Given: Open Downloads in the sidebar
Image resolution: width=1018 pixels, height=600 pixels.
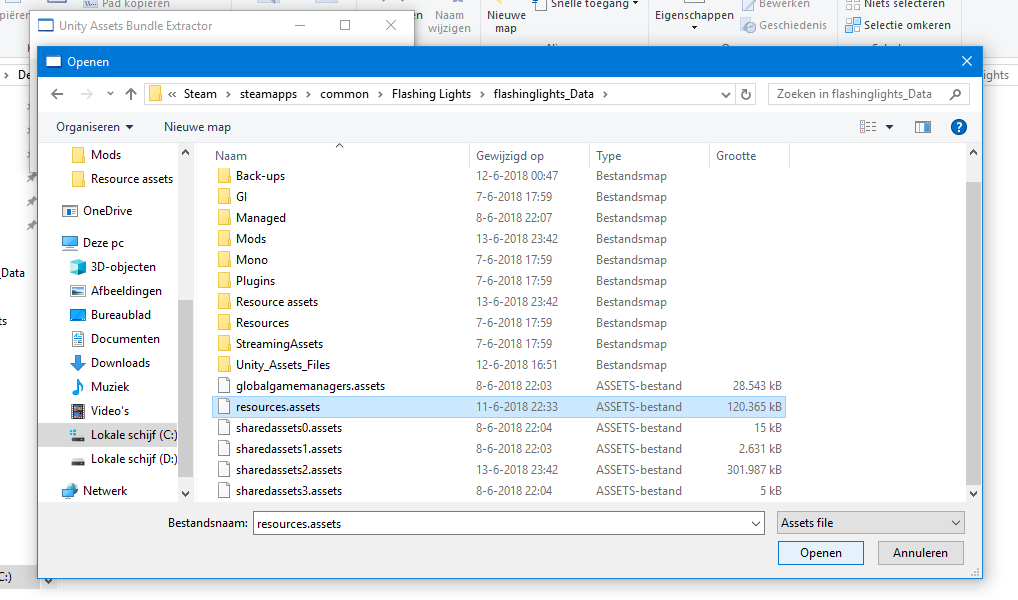Looking at the screenshot, I should (x=120, y=363).
